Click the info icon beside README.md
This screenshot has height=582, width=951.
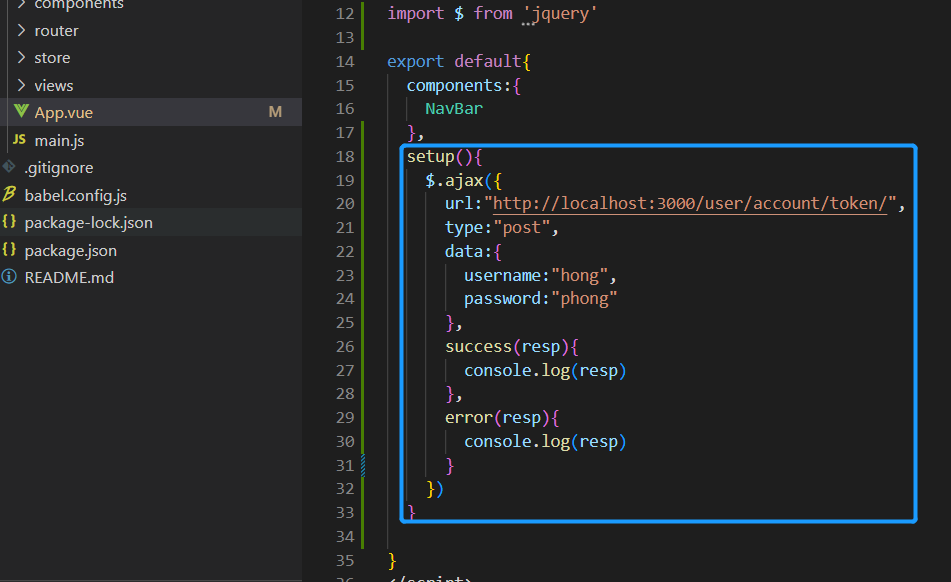tap(9, 277)
